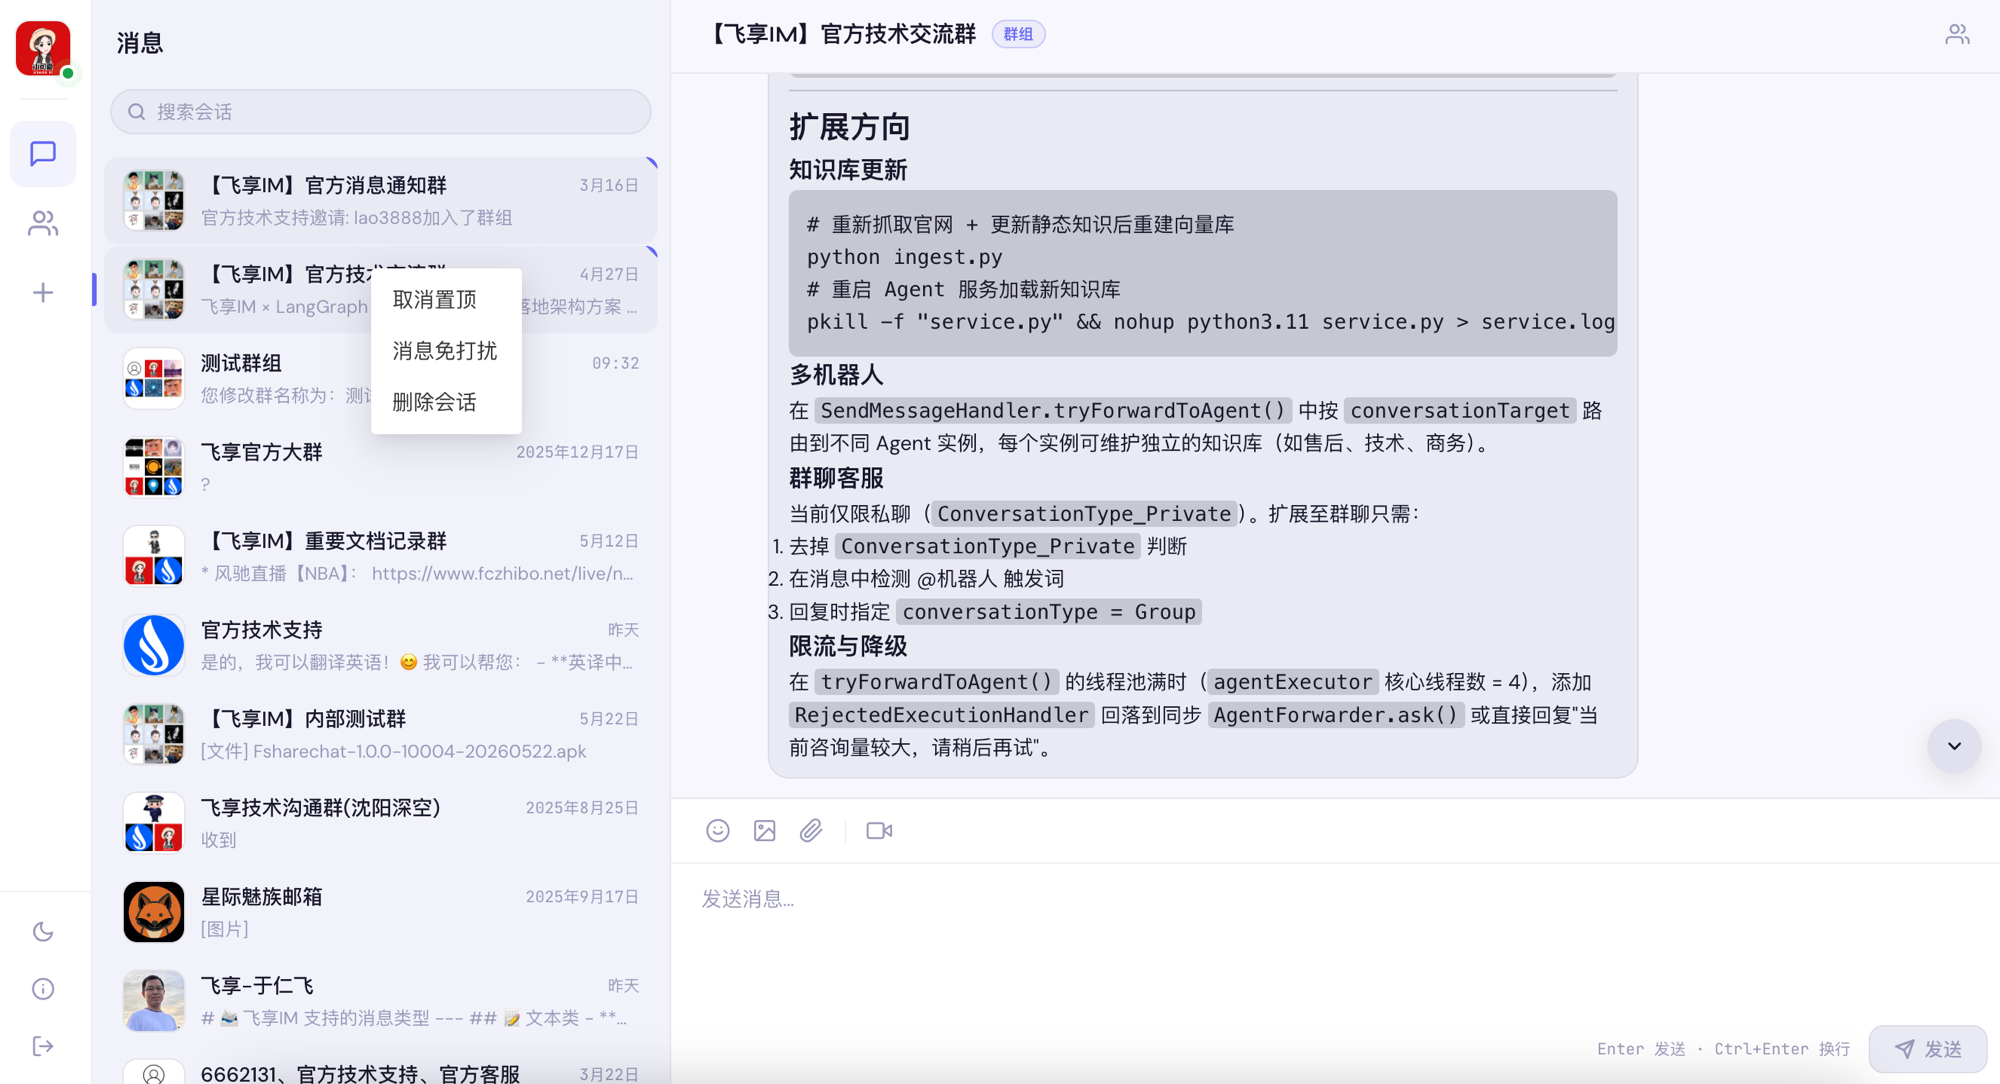Jump to the latest message with the chevron-down button
The width and height of the screenshot is (2000, 1084).
[x=1954, y=746]
